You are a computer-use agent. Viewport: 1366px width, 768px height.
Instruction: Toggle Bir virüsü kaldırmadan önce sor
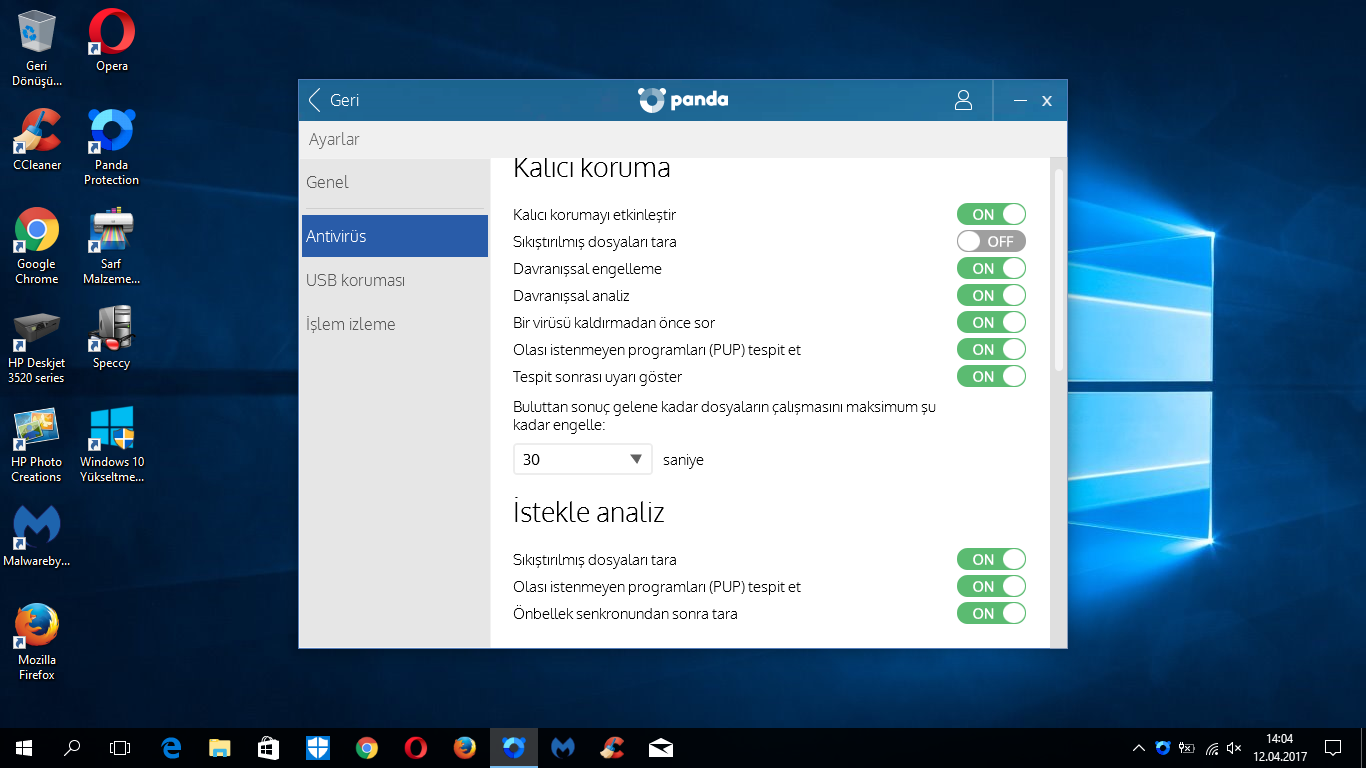tap(991, 322)
